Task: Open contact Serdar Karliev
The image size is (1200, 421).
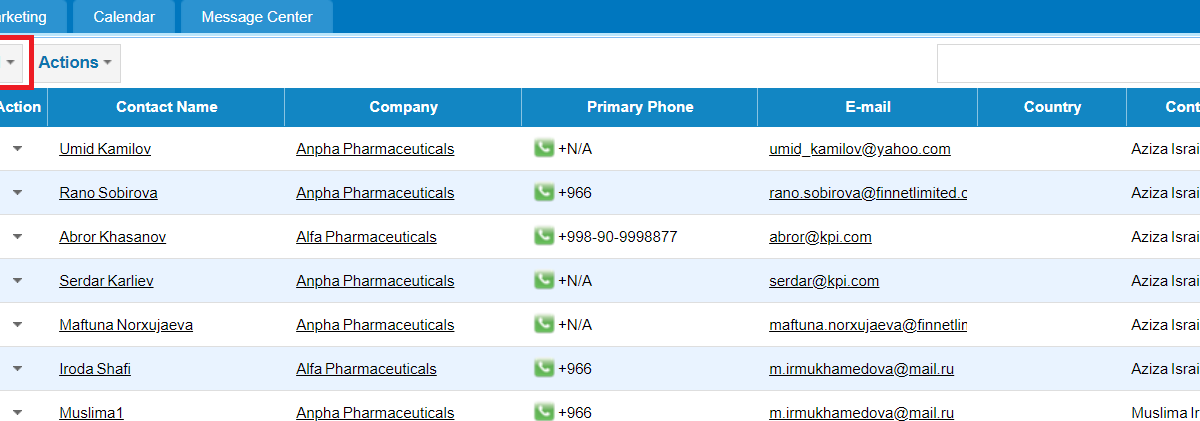Action: point(106,281)
